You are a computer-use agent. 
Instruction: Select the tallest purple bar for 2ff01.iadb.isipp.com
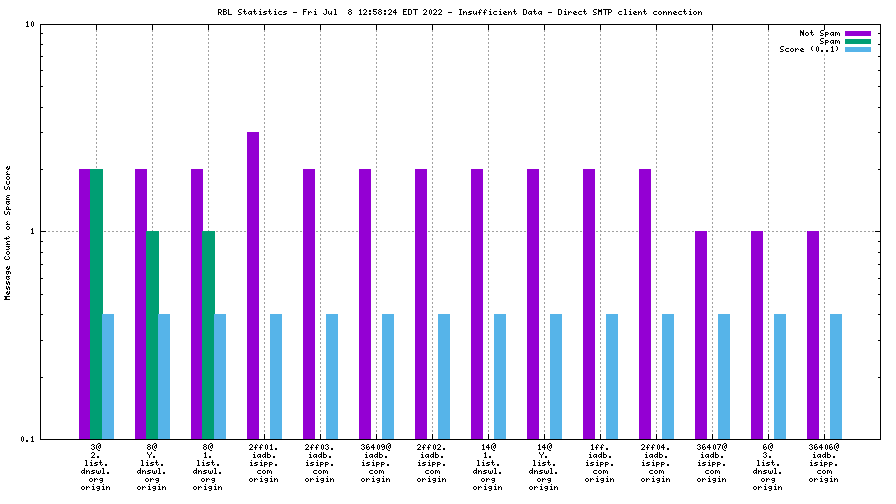pyautogui.click(x=253, y=285)
